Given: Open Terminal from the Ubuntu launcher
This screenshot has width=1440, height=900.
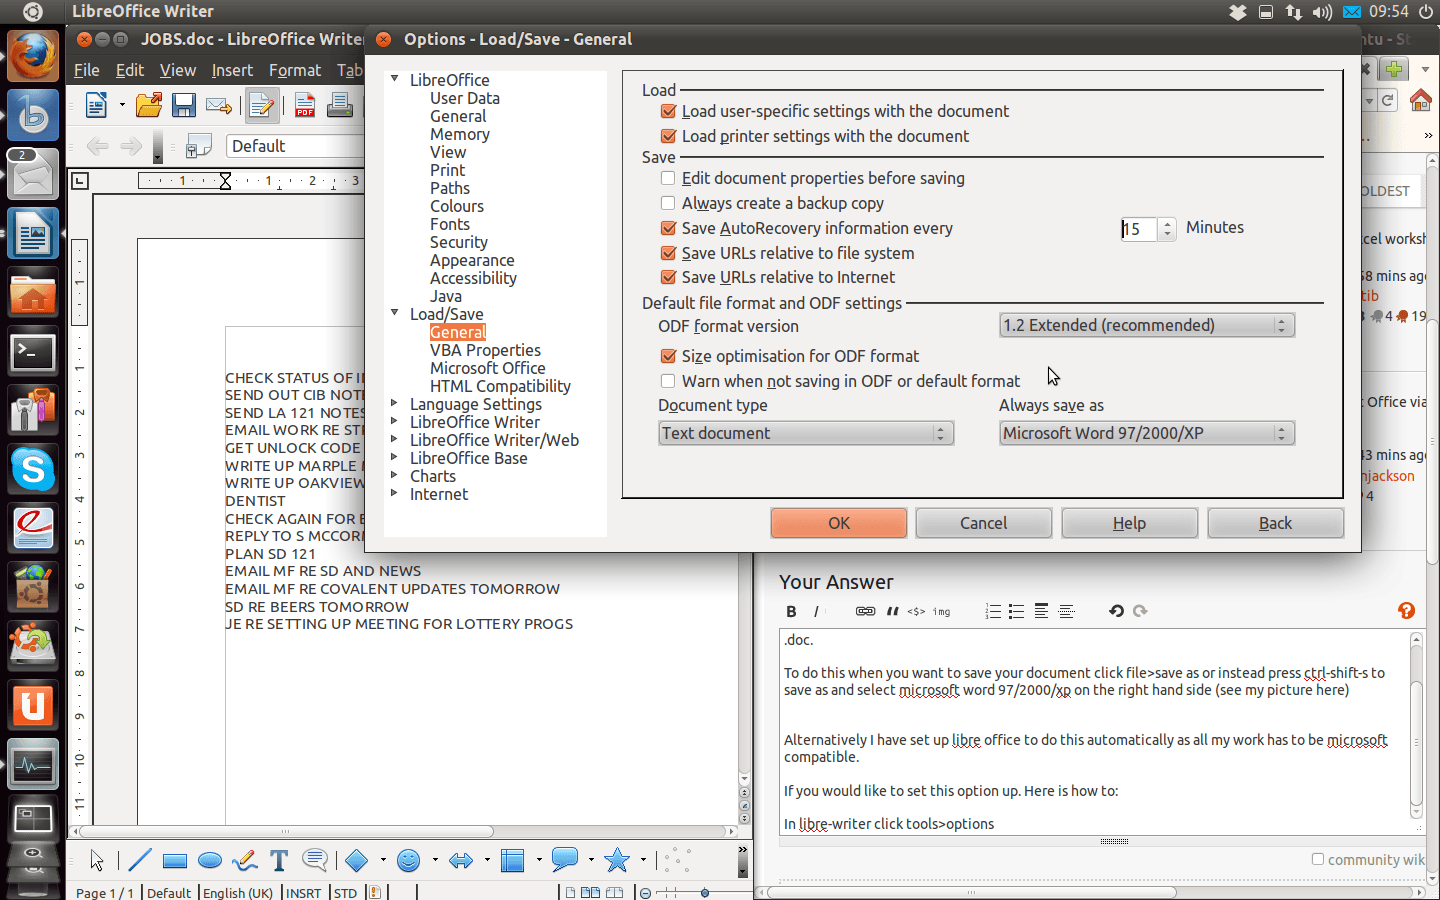Looking at the screenshot, I should 33,353.
